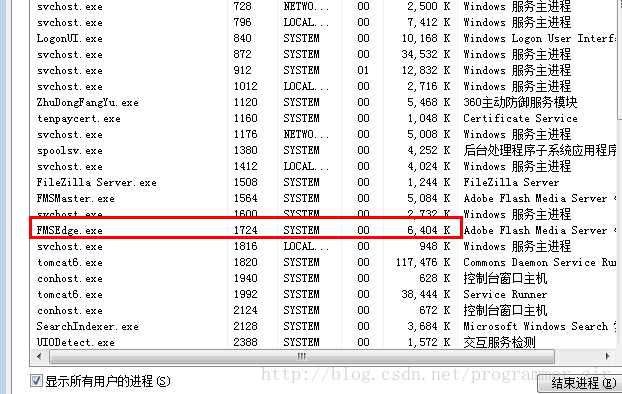Select svchost.exe with PID 1012
Viewport: 622px width, 394px height.
[x=69, y=86]
